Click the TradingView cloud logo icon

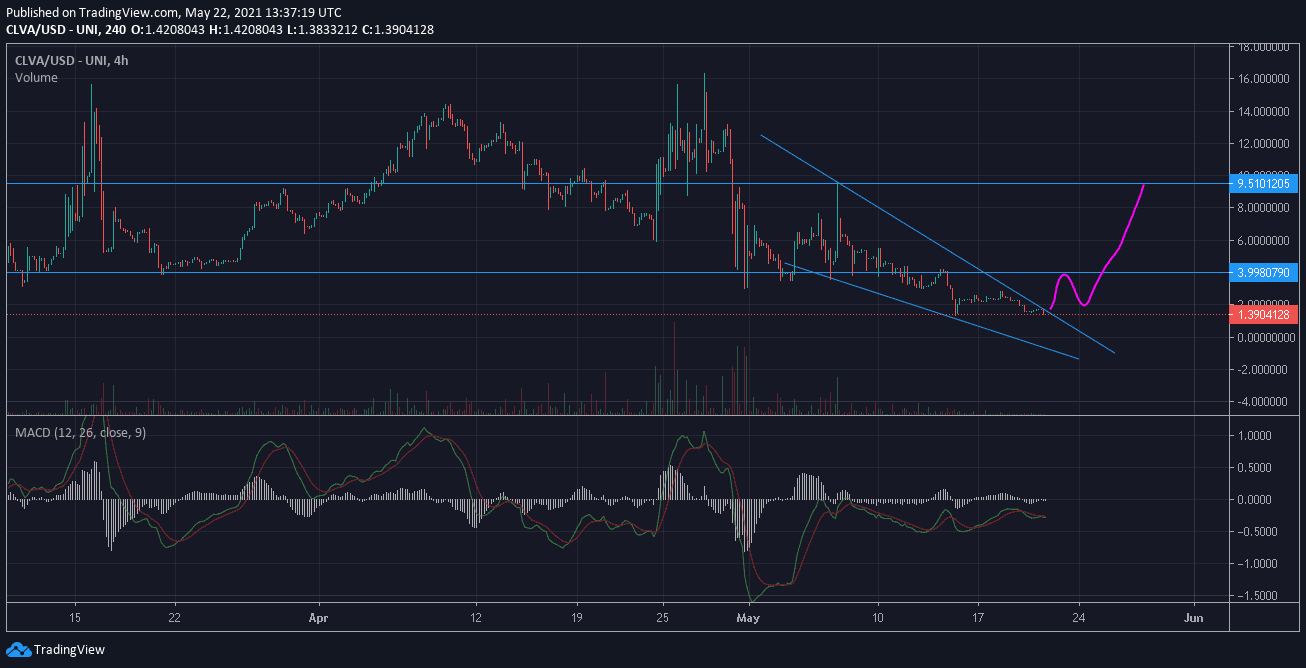(18, 650)
